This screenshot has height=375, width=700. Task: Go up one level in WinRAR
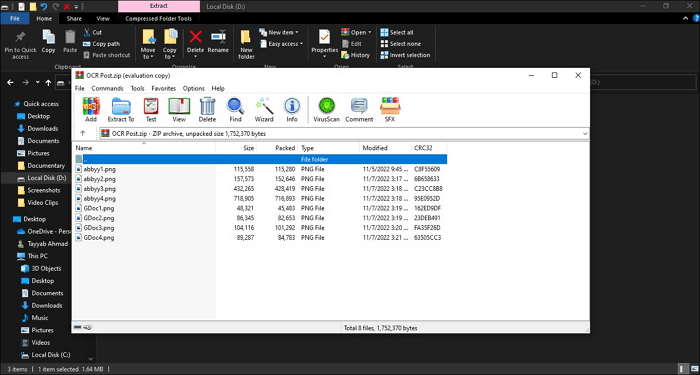coord(83,133)
